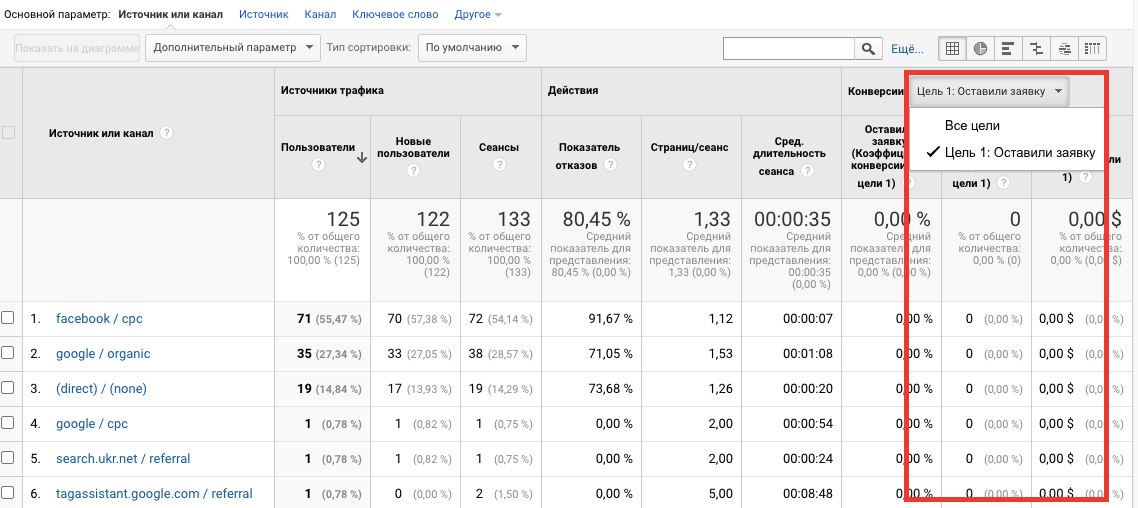Select 'Цель 1: Оставили заявку' menu option

[x=1020, y=153]
